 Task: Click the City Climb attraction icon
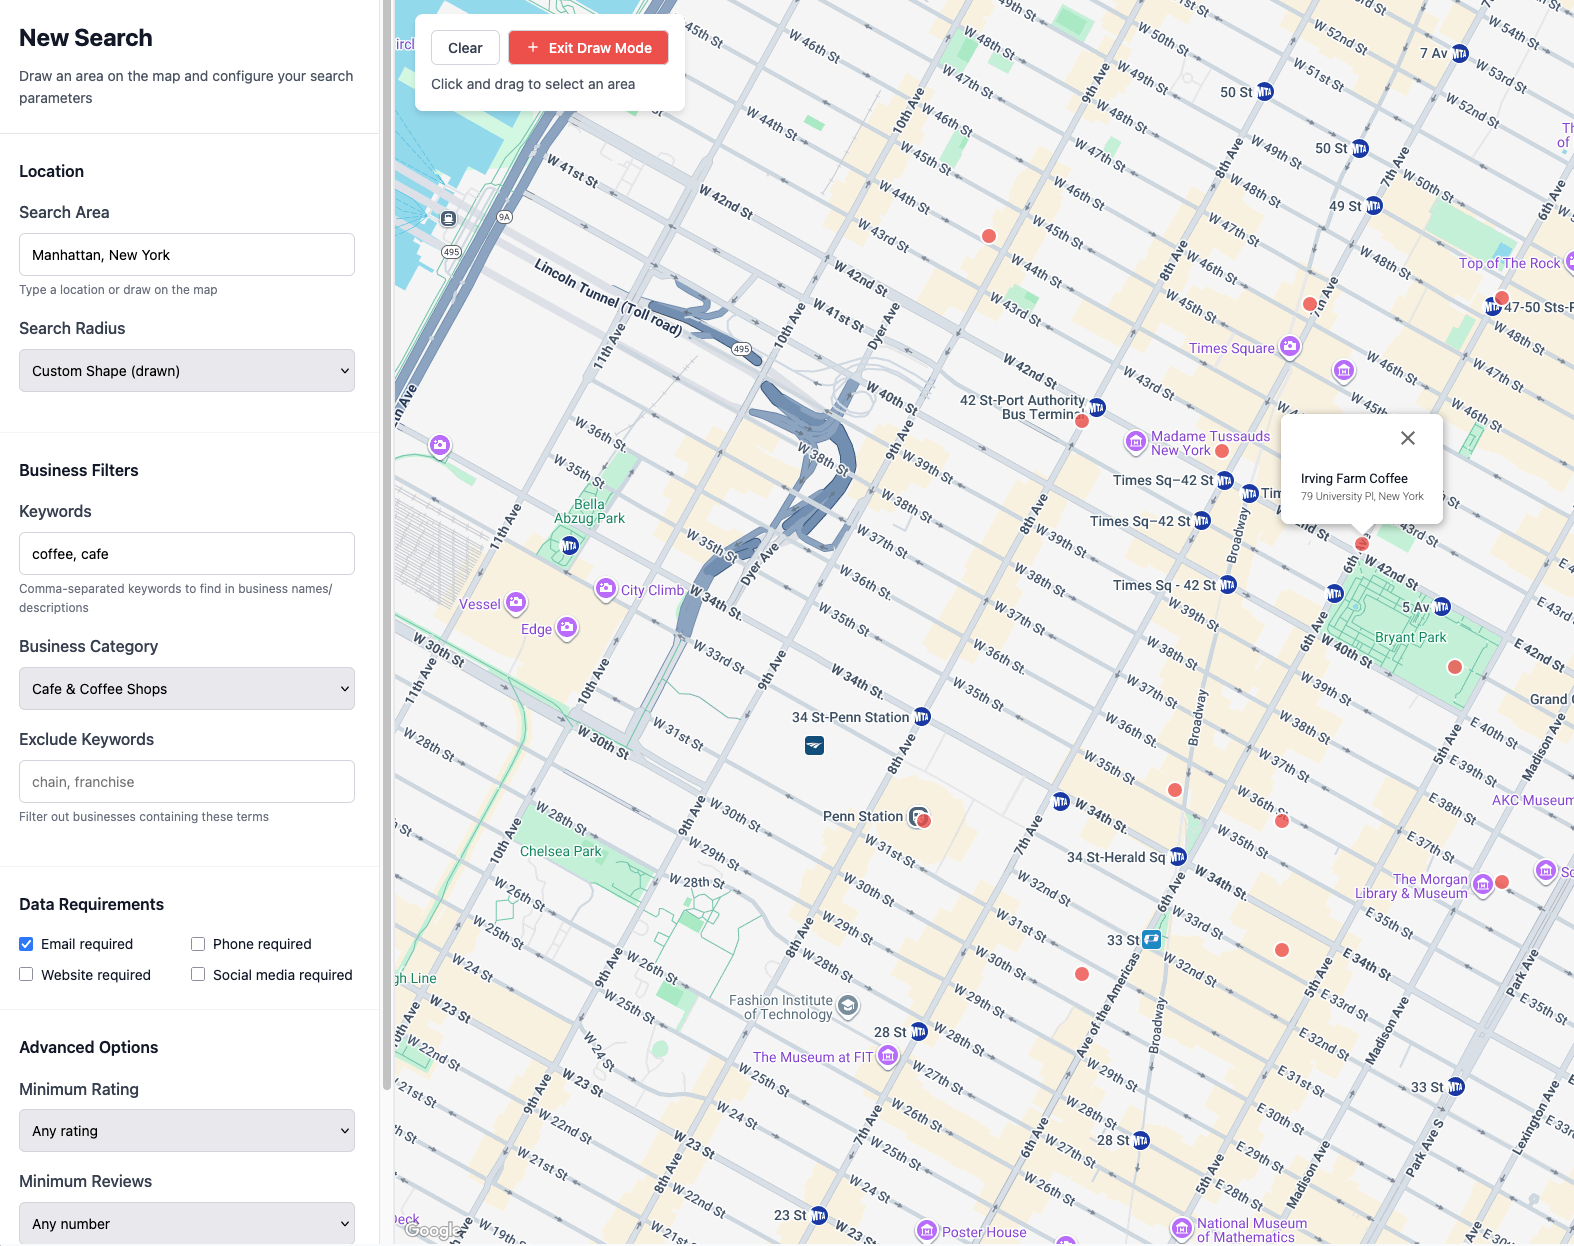[x=606, y=589]
